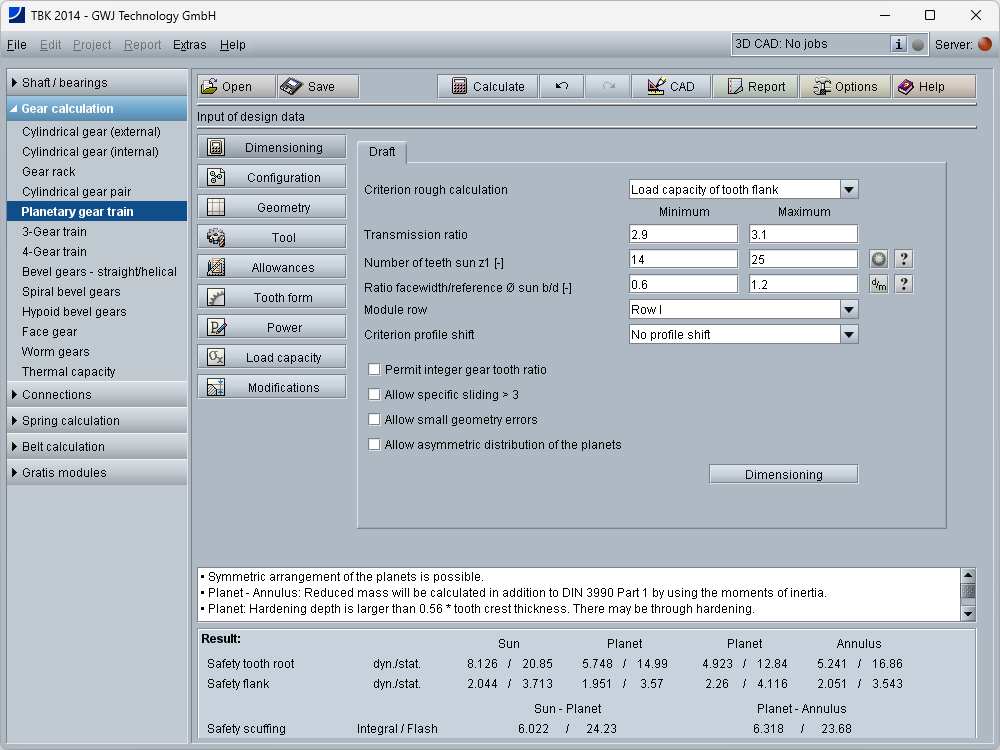Click the 3D CAD jobs info icon
This screenshot has height=750, width=1000.
(x=898, y=44)
